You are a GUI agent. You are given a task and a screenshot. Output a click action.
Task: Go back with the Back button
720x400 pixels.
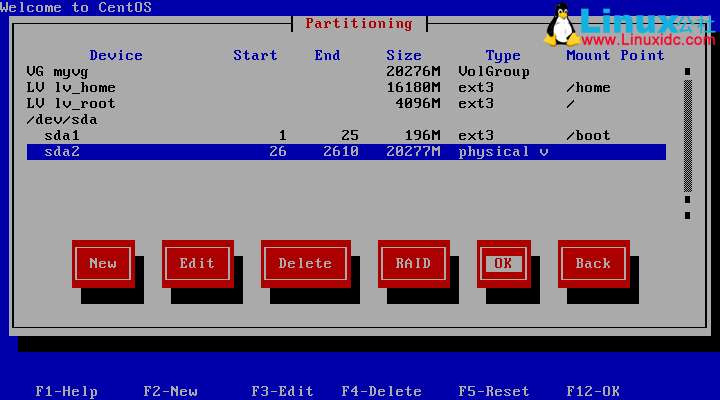(x=593, y=264)
